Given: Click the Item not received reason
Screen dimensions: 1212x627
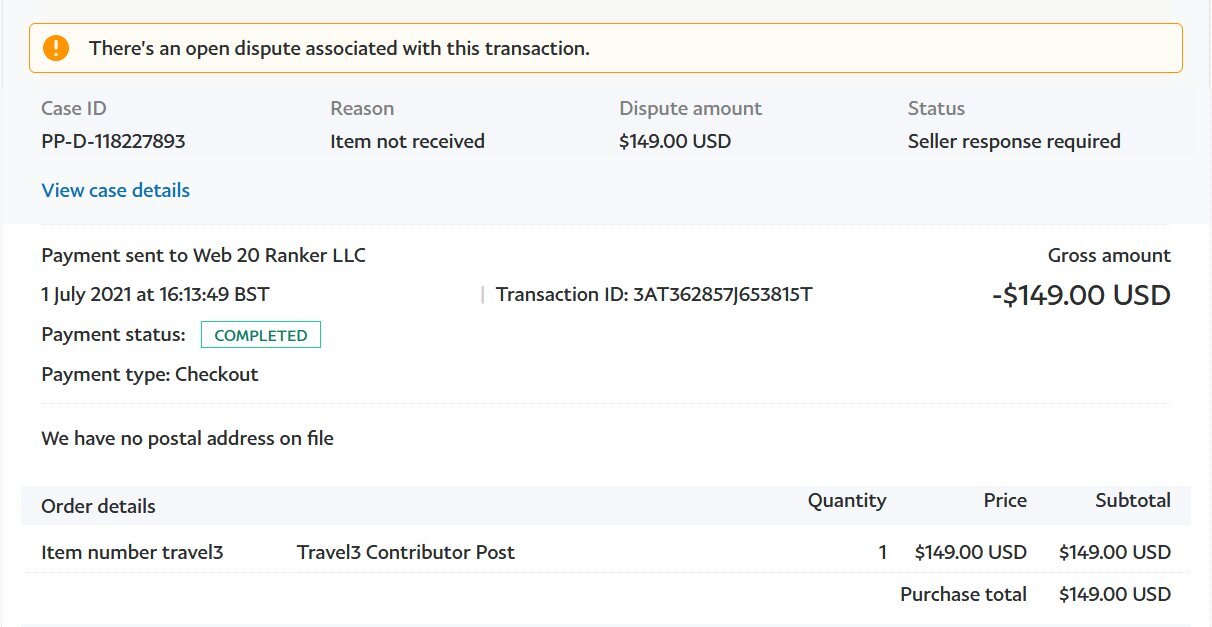Looking at the screenshot, I should coord(407,141).
